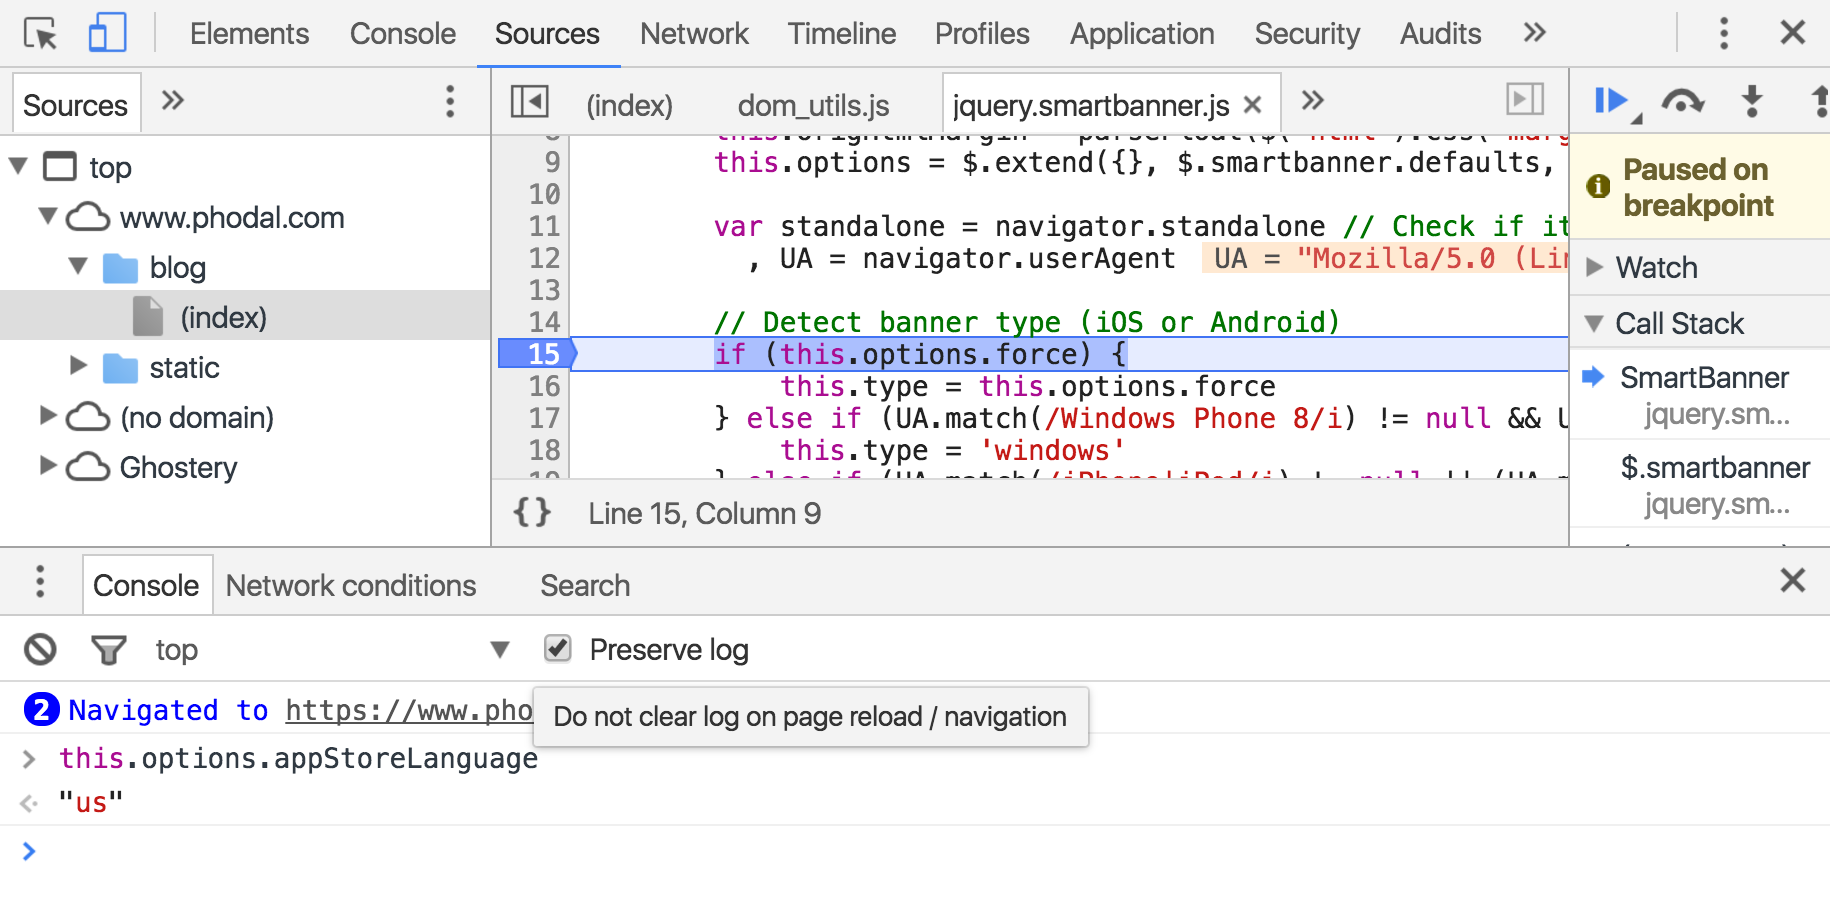1830x908 pixels.
Task: Toggle breakpoint on line 15
Action: (538, 354)
